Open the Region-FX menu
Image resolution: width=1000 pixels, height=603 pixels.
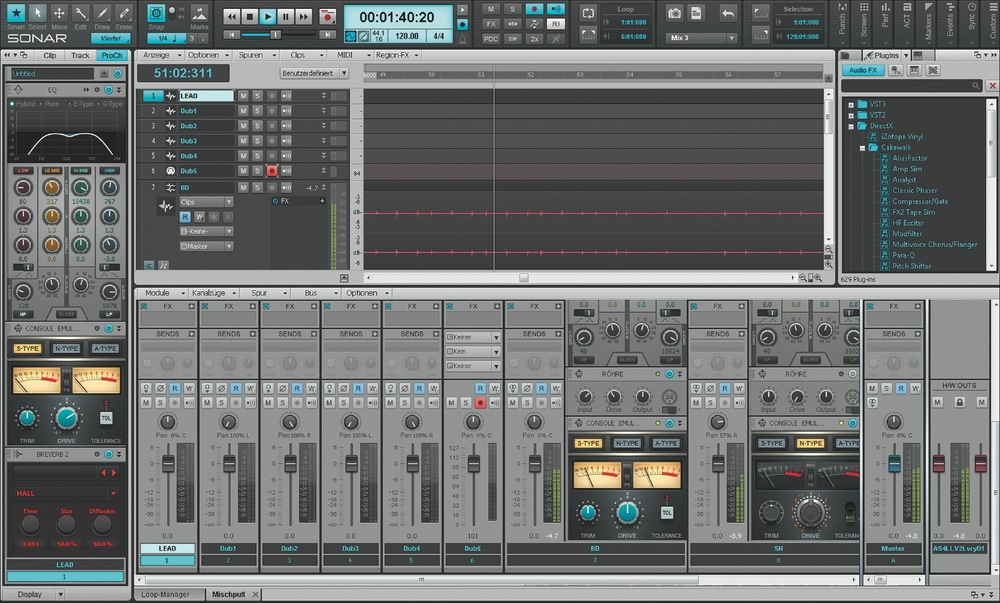[397, 55]
